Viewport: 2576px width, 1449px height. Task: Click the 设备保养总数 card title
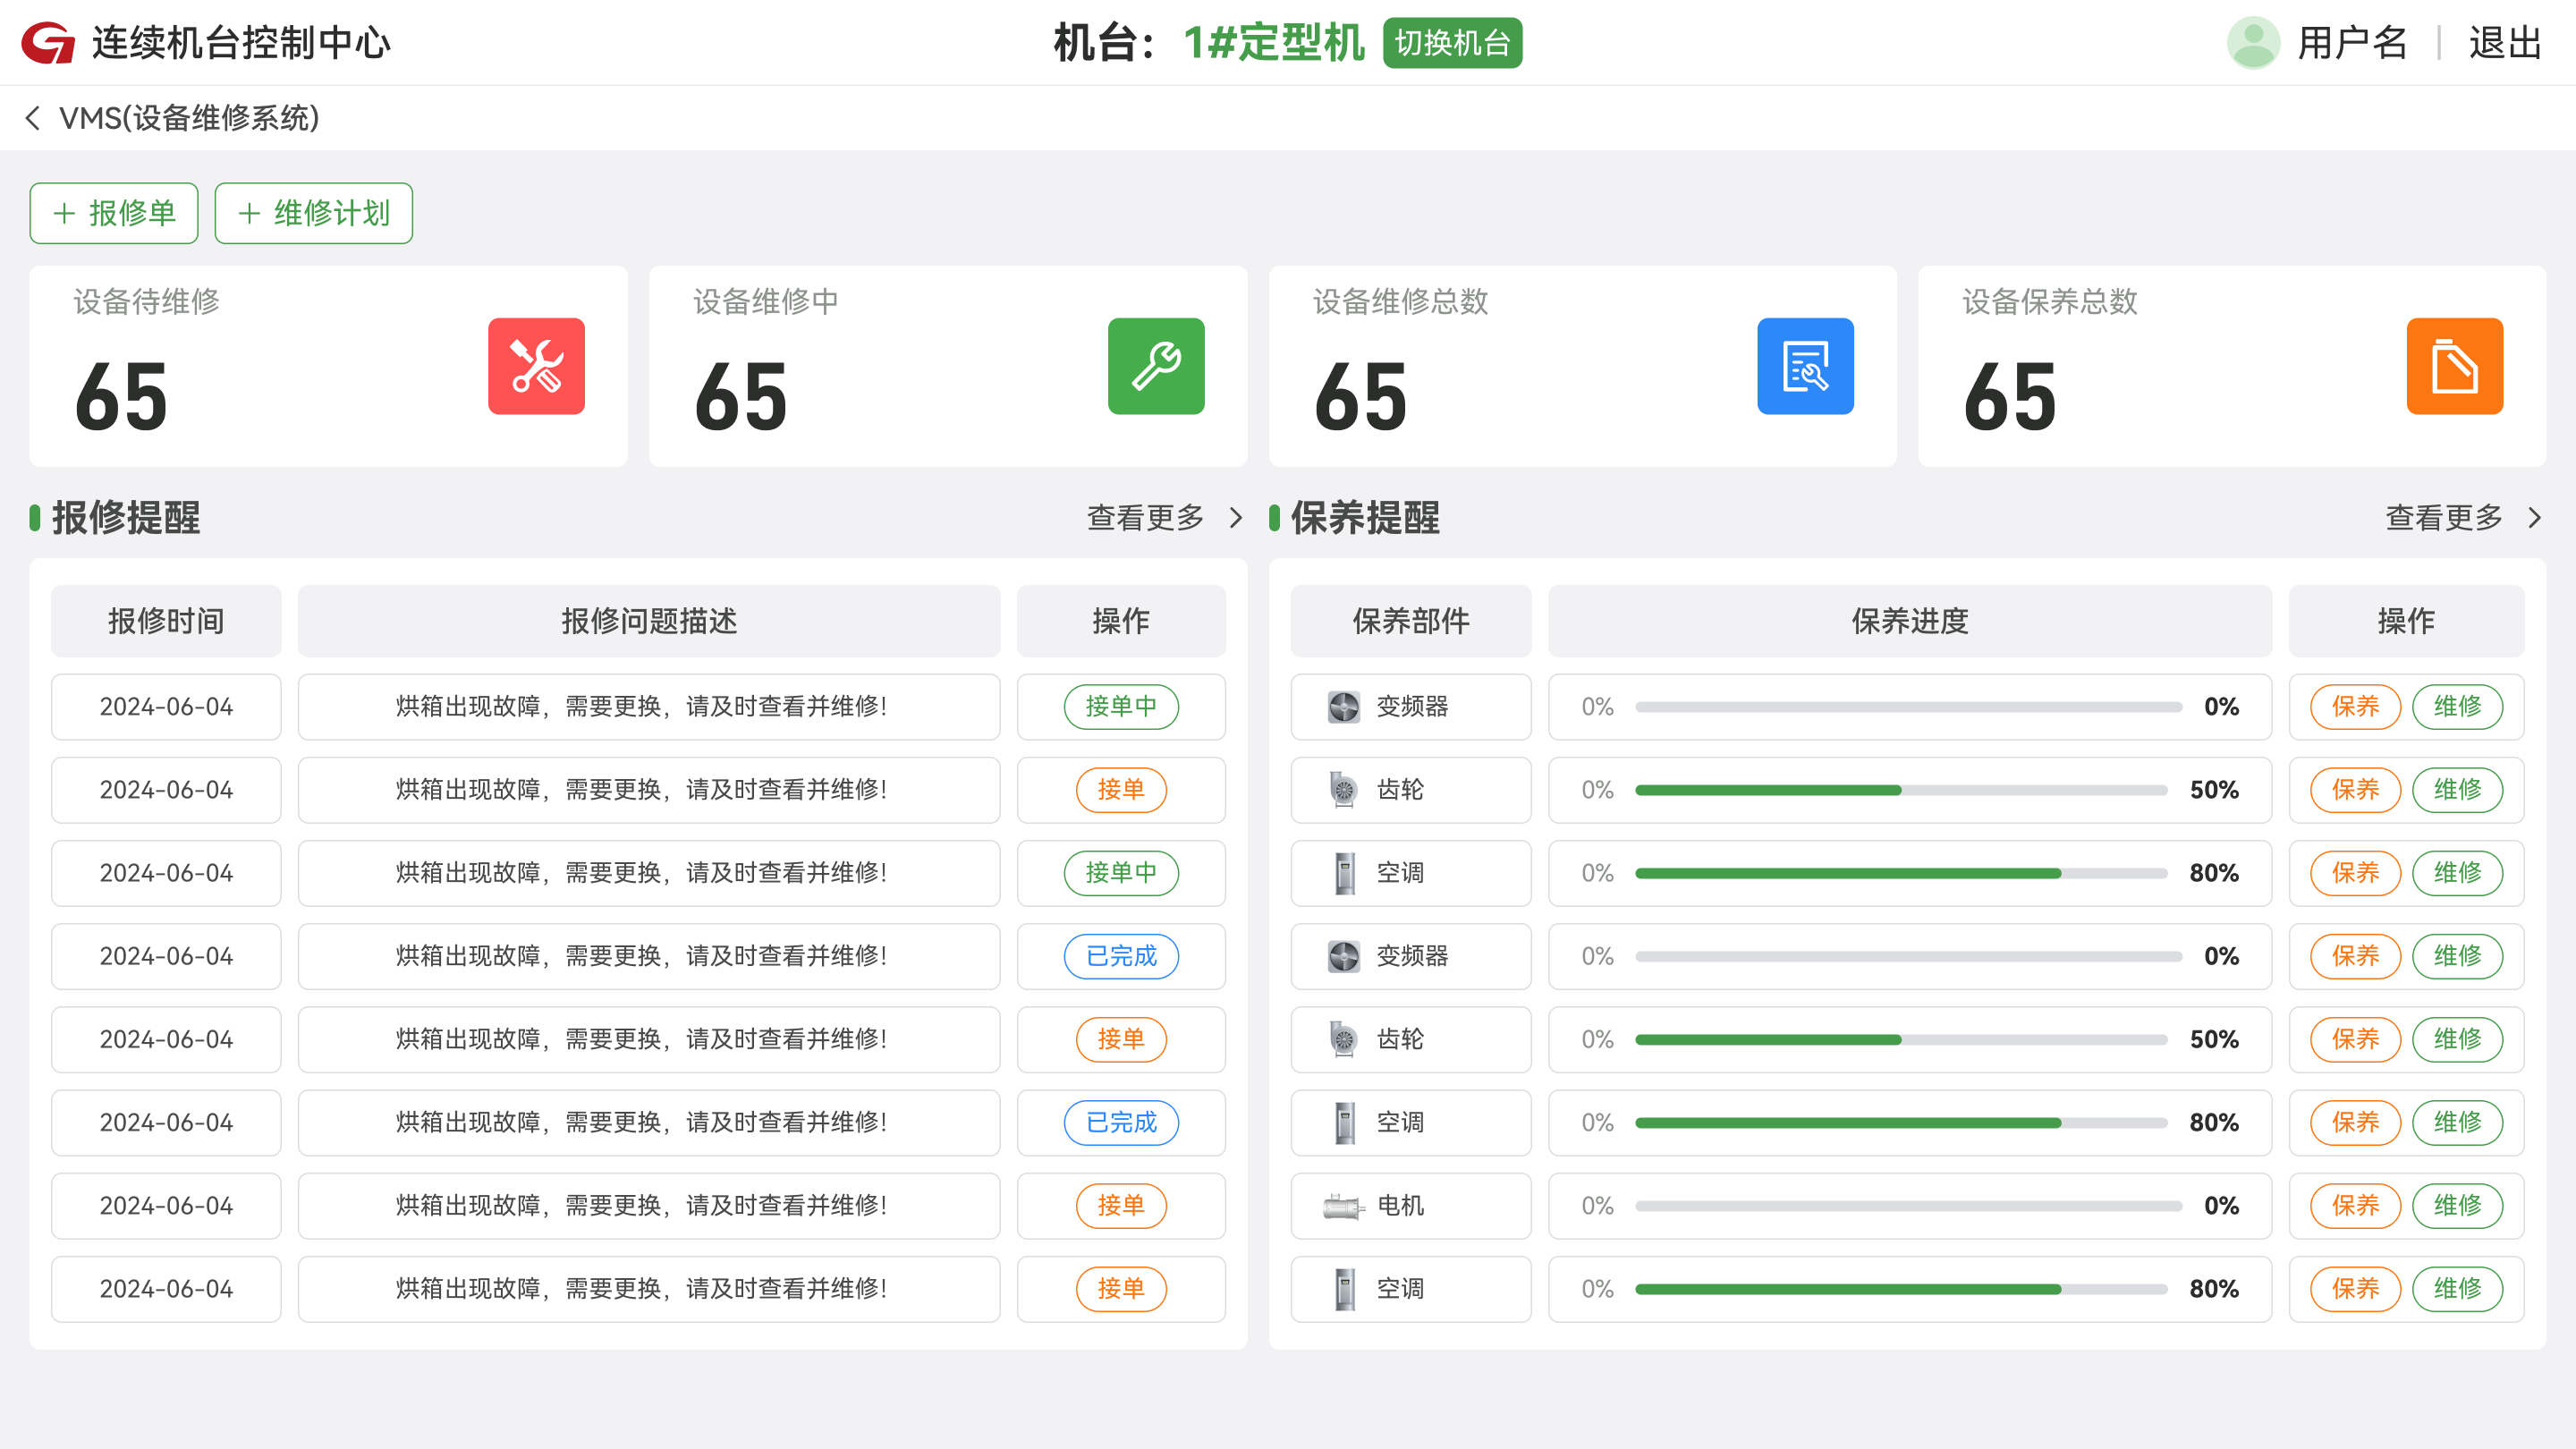[2049, 301]
